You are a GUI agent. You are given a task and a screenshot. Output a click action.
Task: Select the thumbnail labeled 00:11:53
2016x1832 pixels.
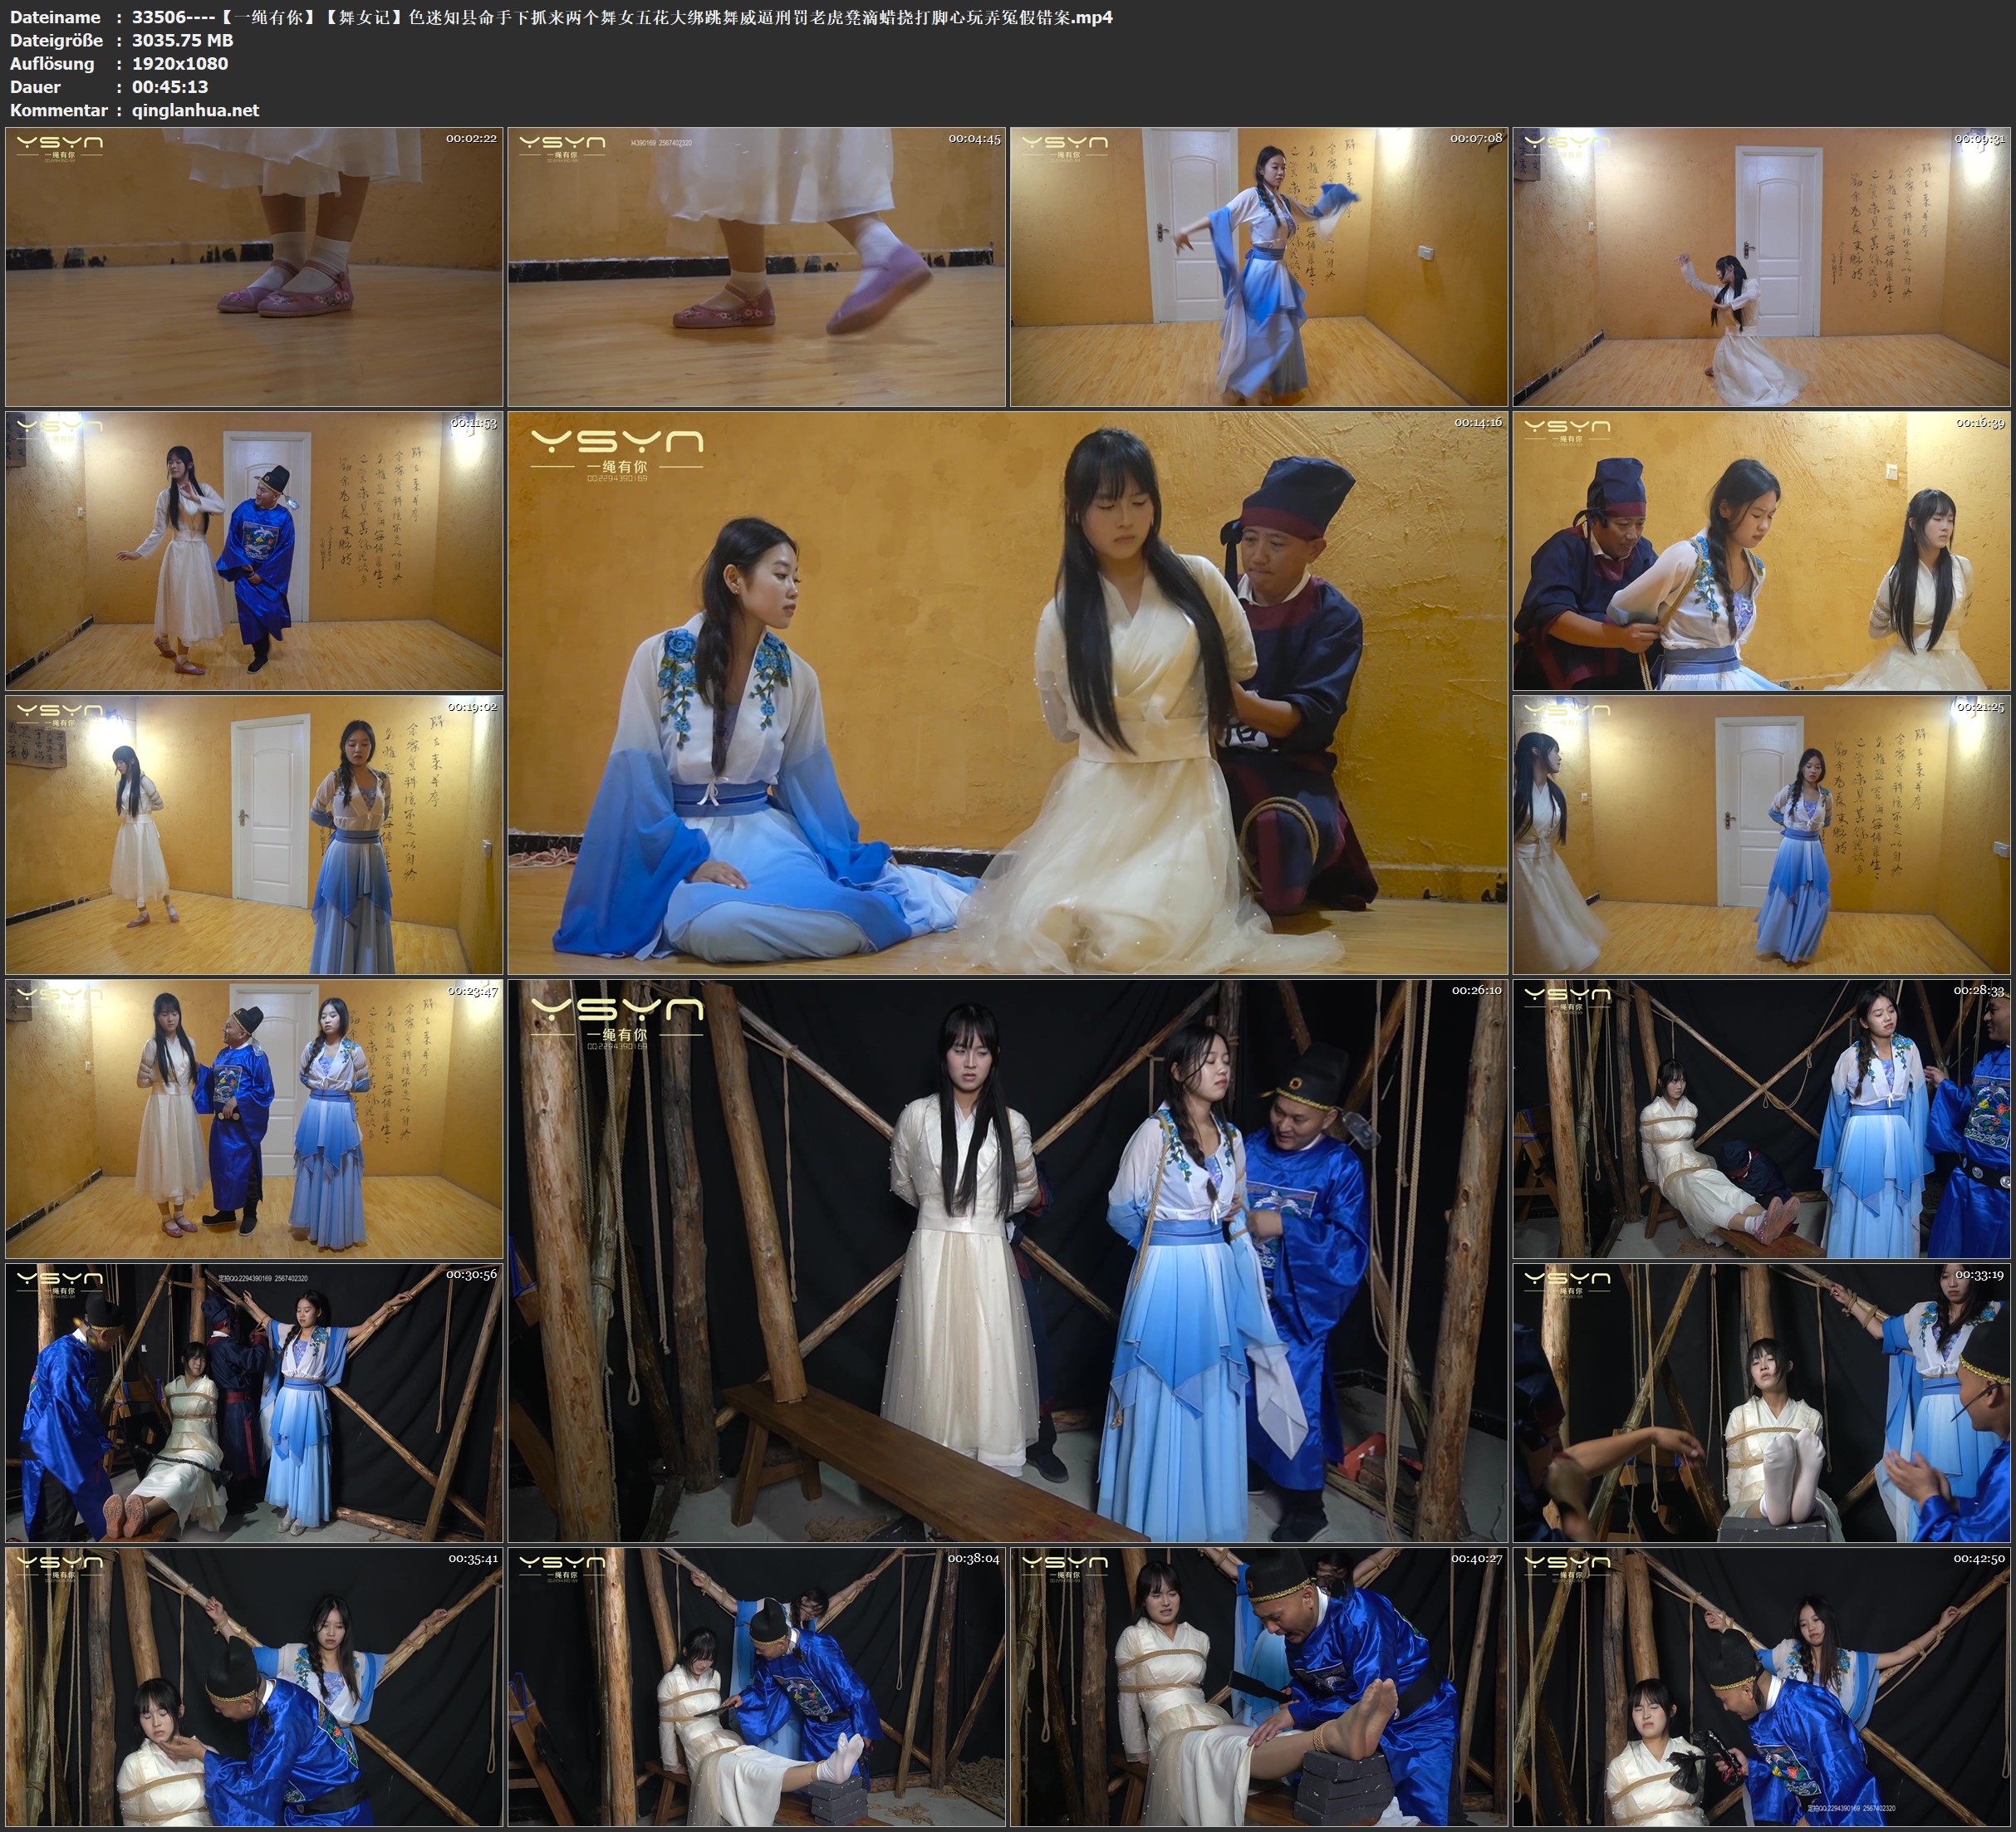(254, 550)
